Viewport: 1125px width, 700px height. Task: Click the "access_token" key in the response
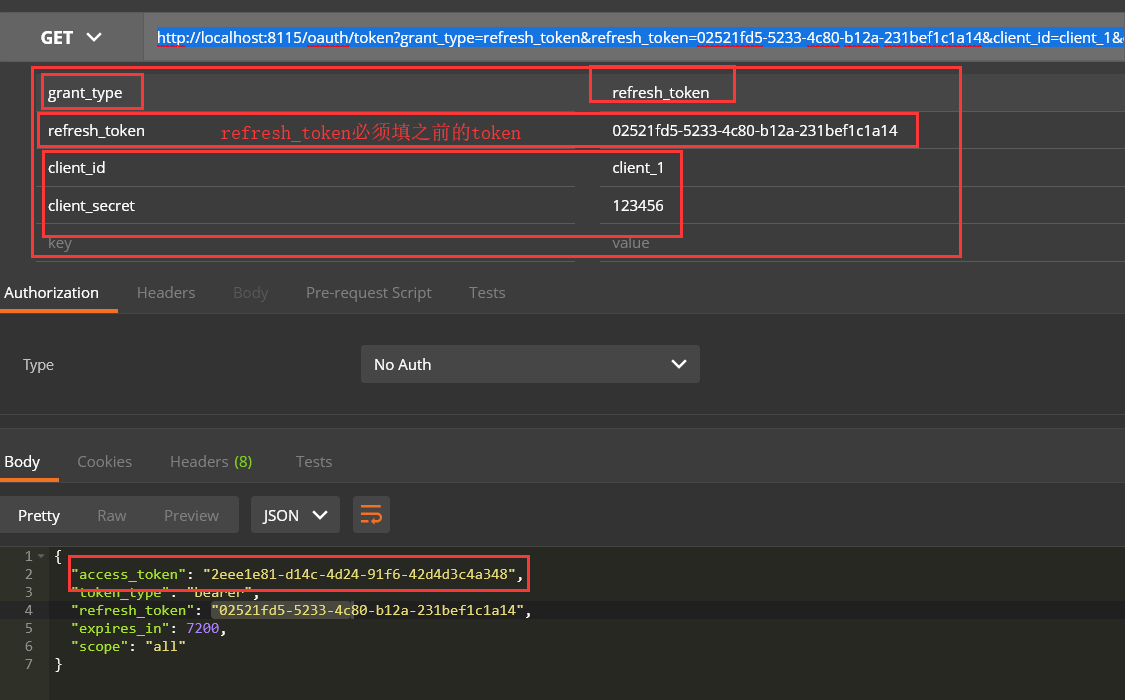128,574
